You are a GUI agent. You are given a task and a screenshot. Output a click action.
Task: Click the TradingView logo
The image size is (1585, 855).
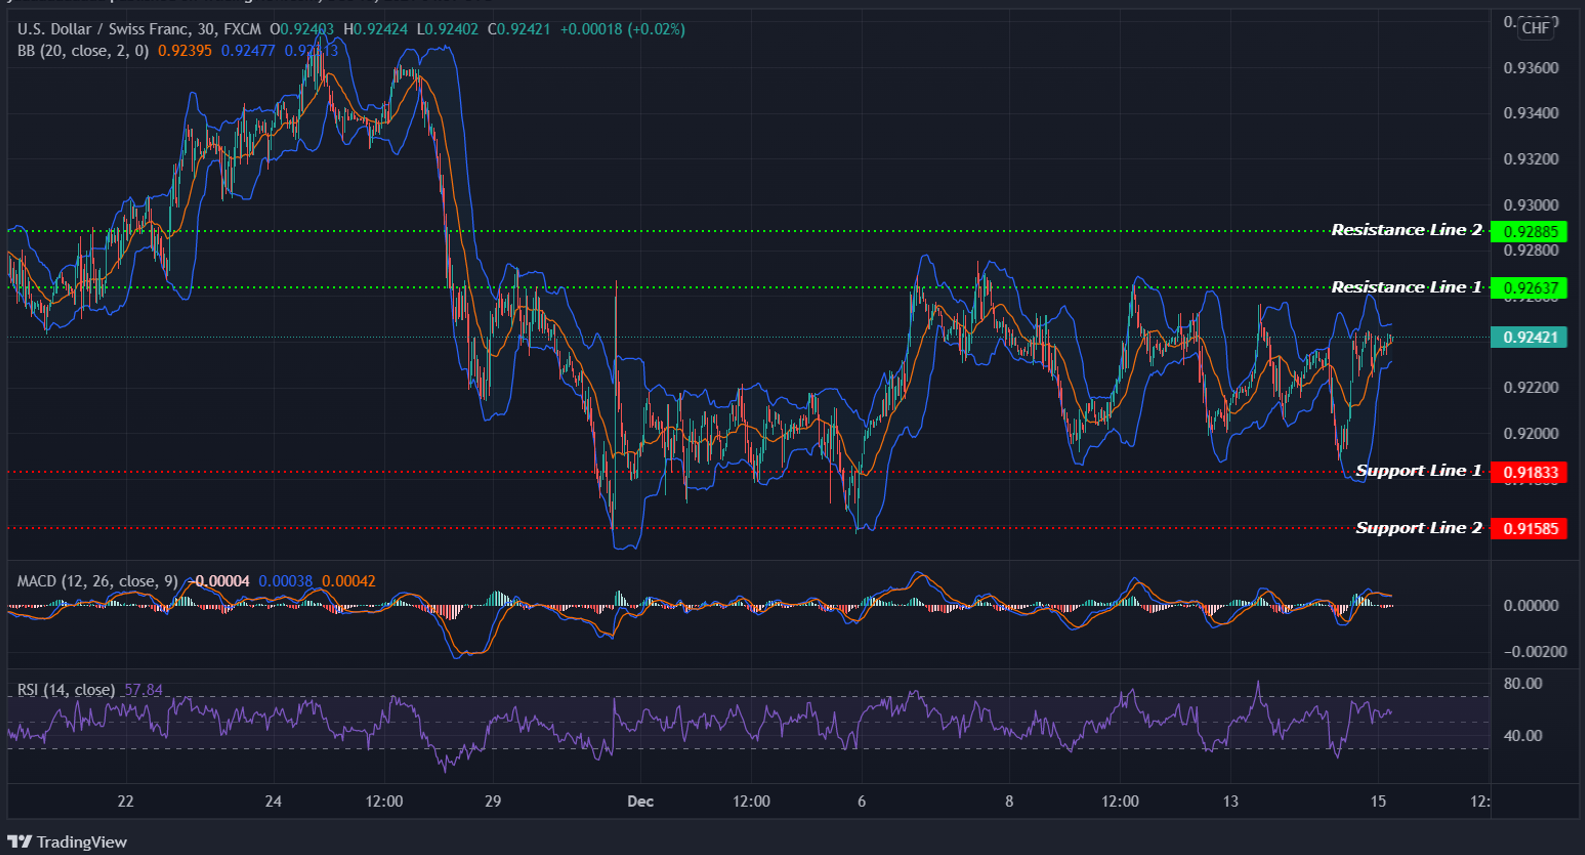(x=67, y=842)
